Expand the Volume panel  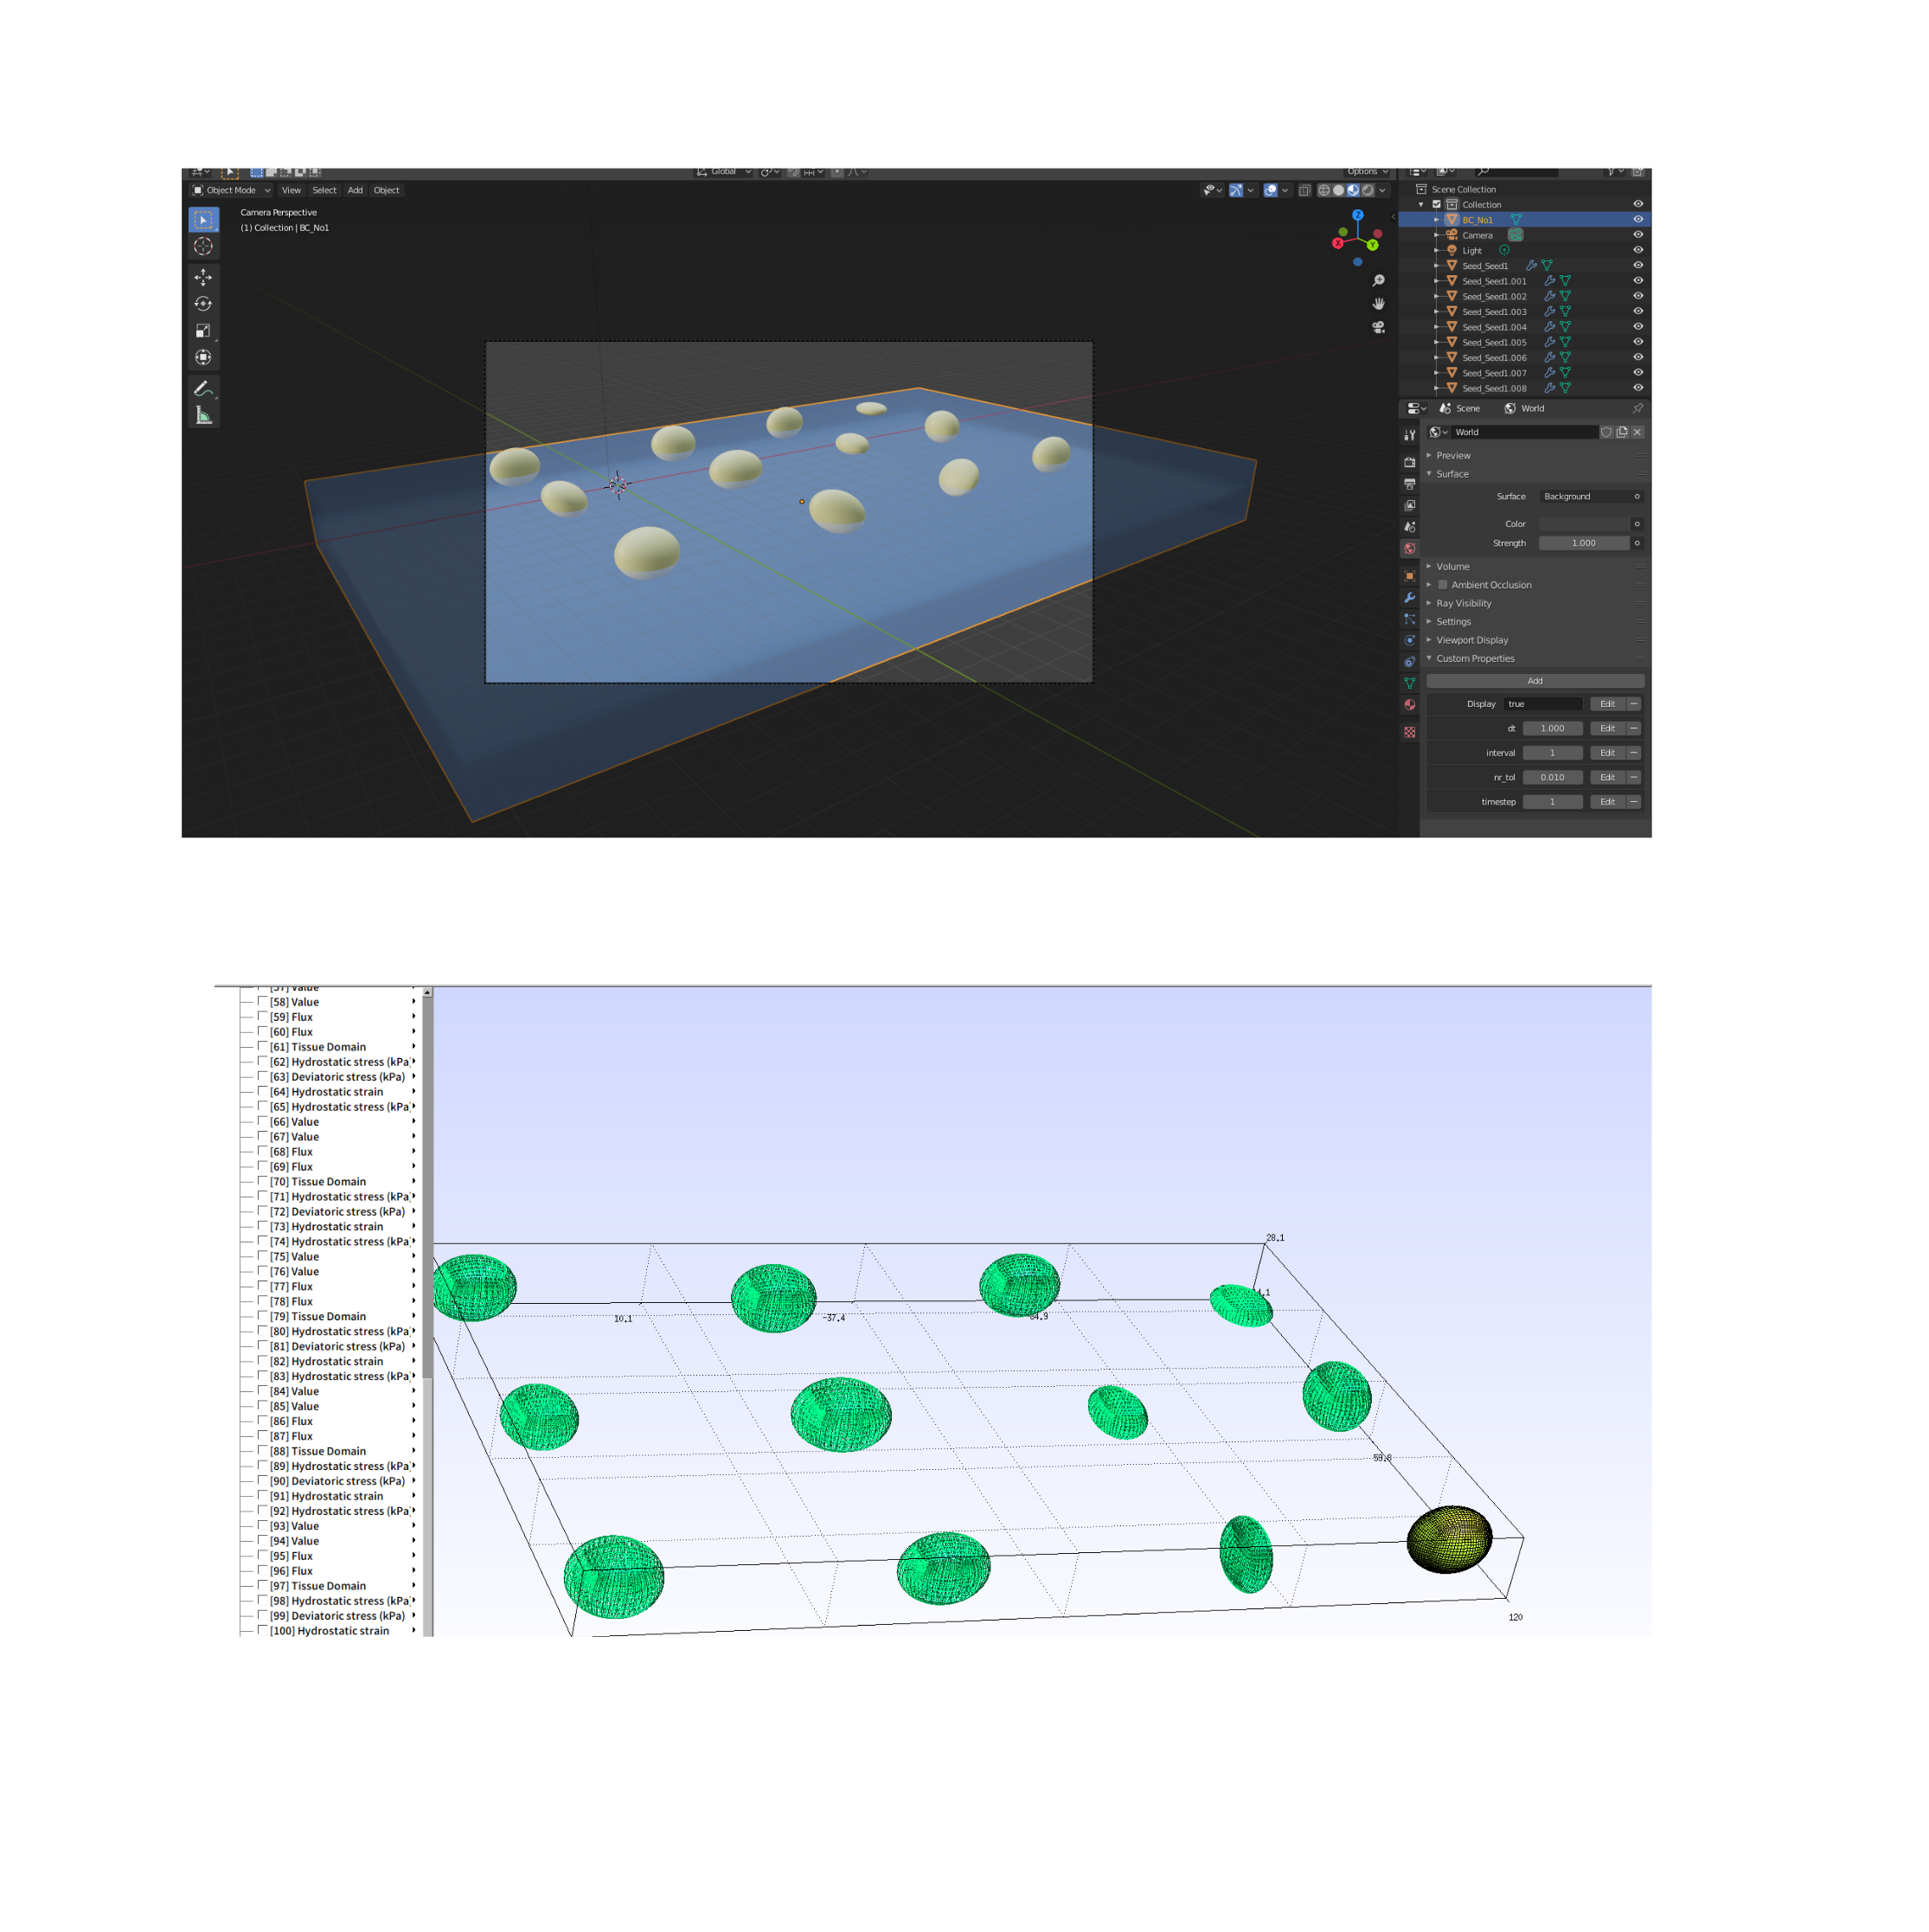pos(1452,566)
